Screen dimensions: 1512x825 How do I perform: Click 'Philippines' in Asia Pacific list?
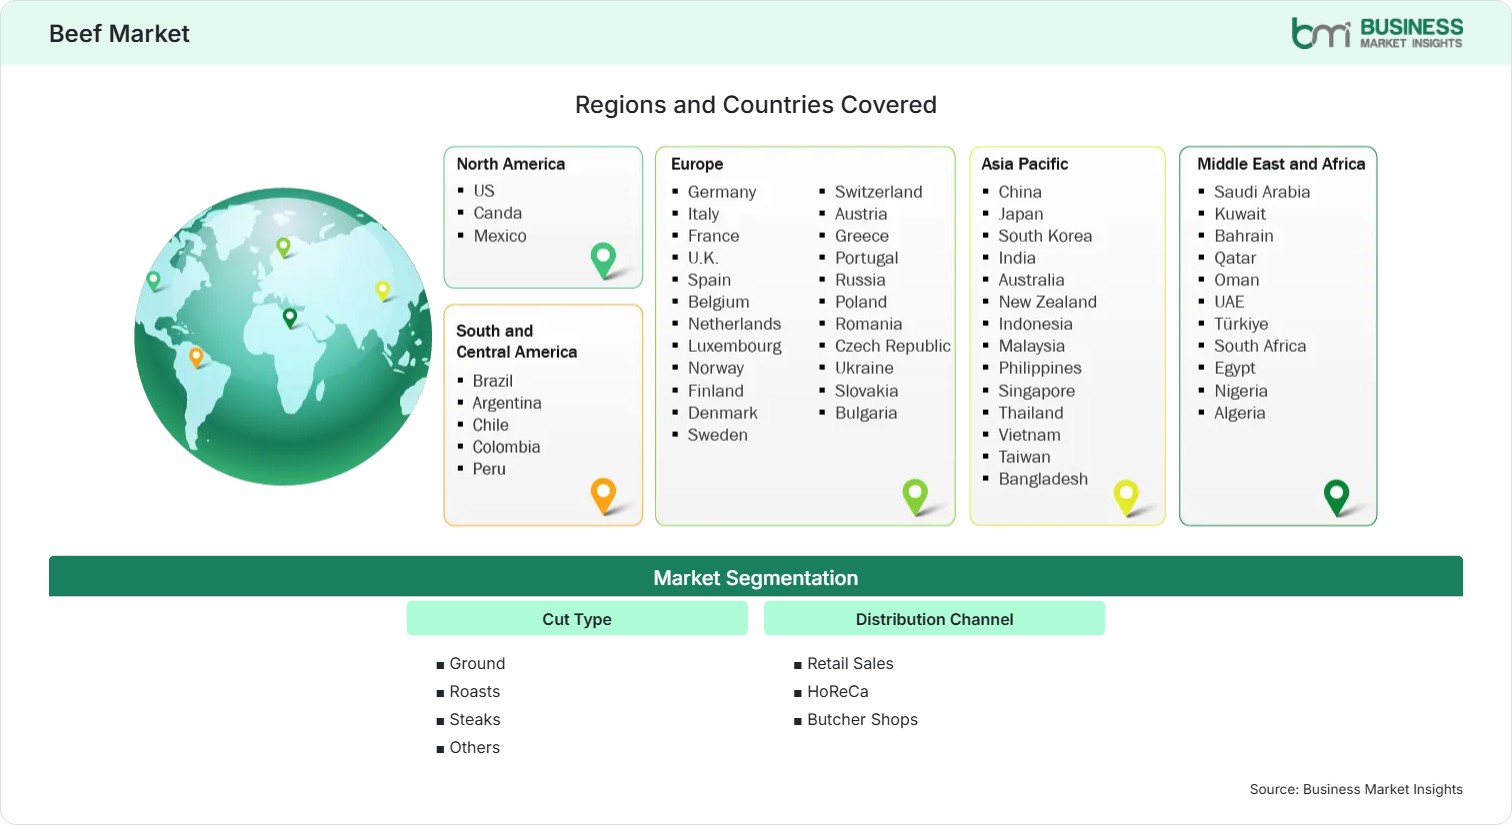click(1040, 368)
